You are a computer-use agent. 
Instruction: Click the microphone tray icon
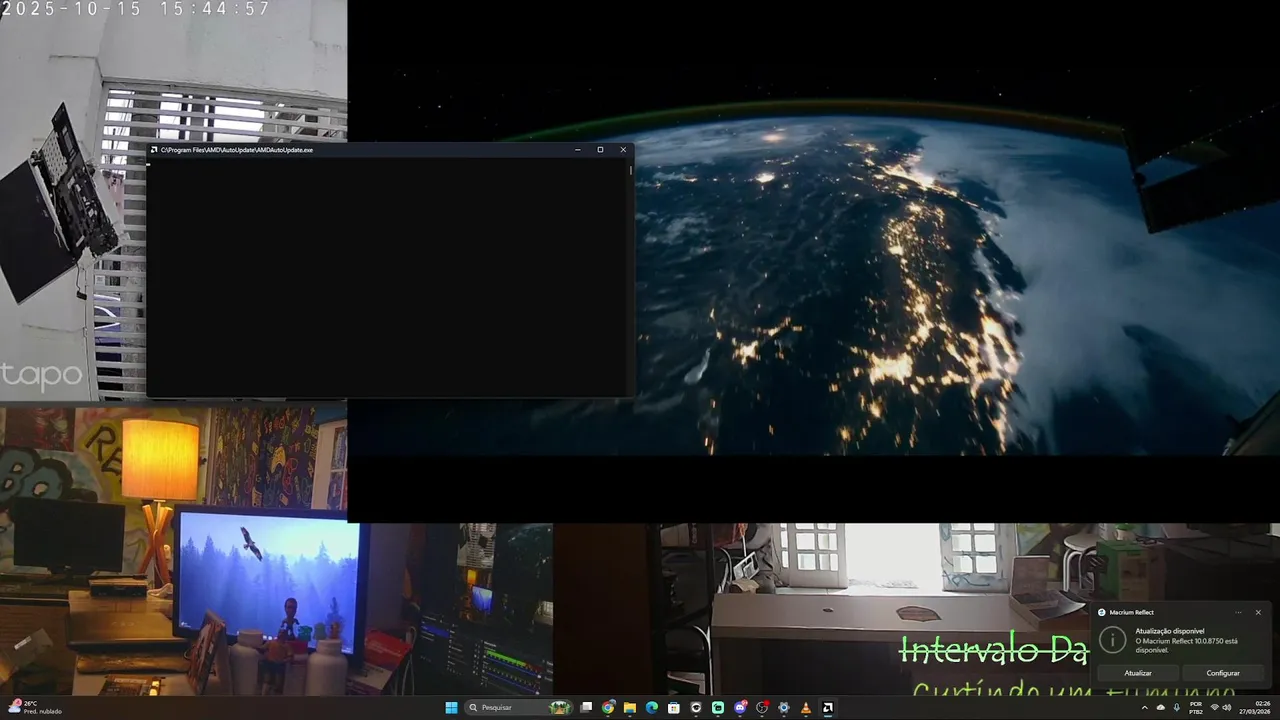[1177, 708]
